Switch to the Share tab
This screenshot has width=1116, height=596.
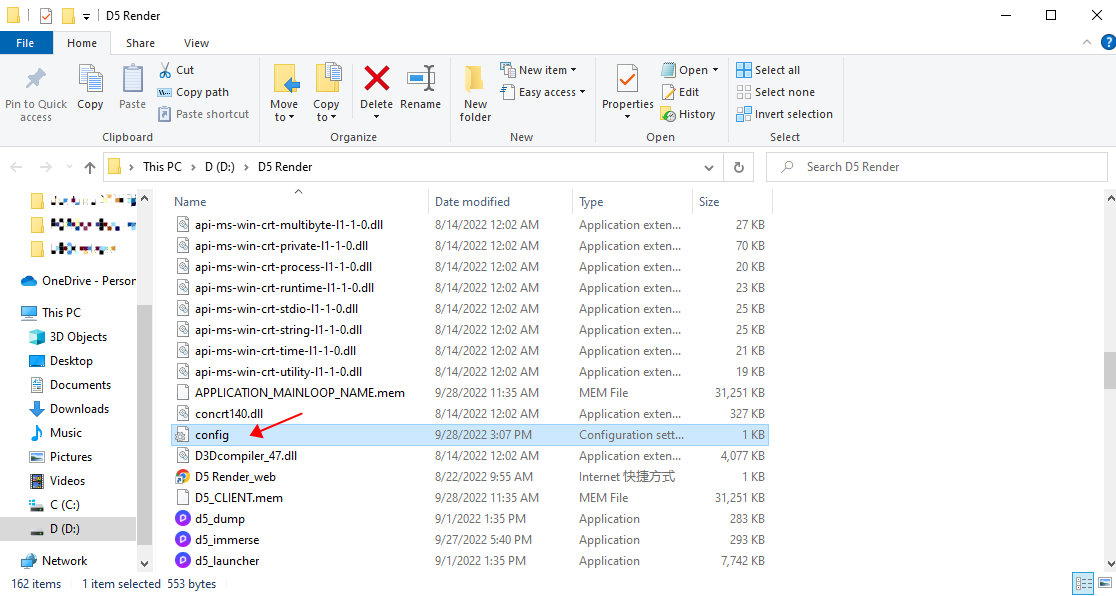pos(140,42)
